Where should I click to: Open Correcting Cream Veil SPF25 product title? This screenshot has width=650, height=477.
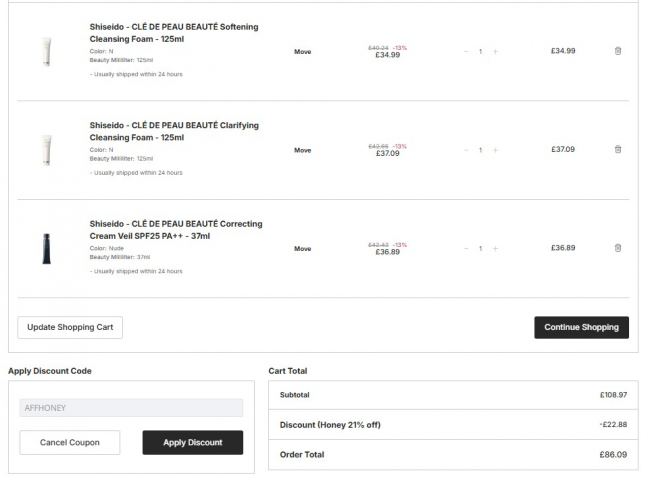(176, 229)
